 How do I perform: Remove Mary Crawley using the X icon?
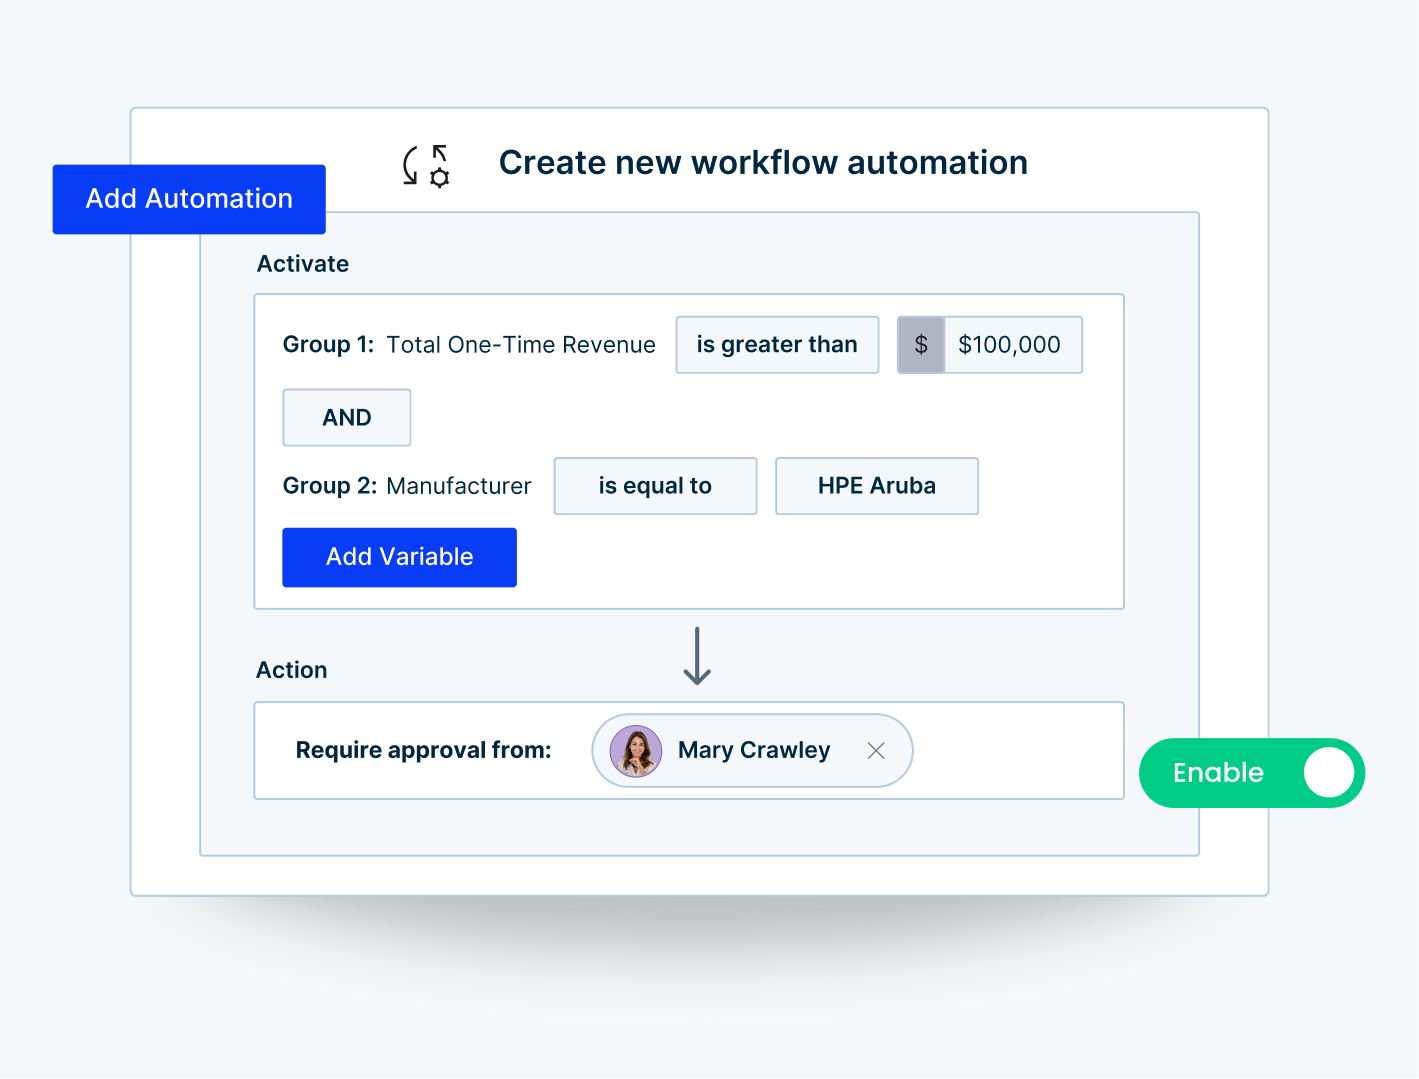[876, 750]
